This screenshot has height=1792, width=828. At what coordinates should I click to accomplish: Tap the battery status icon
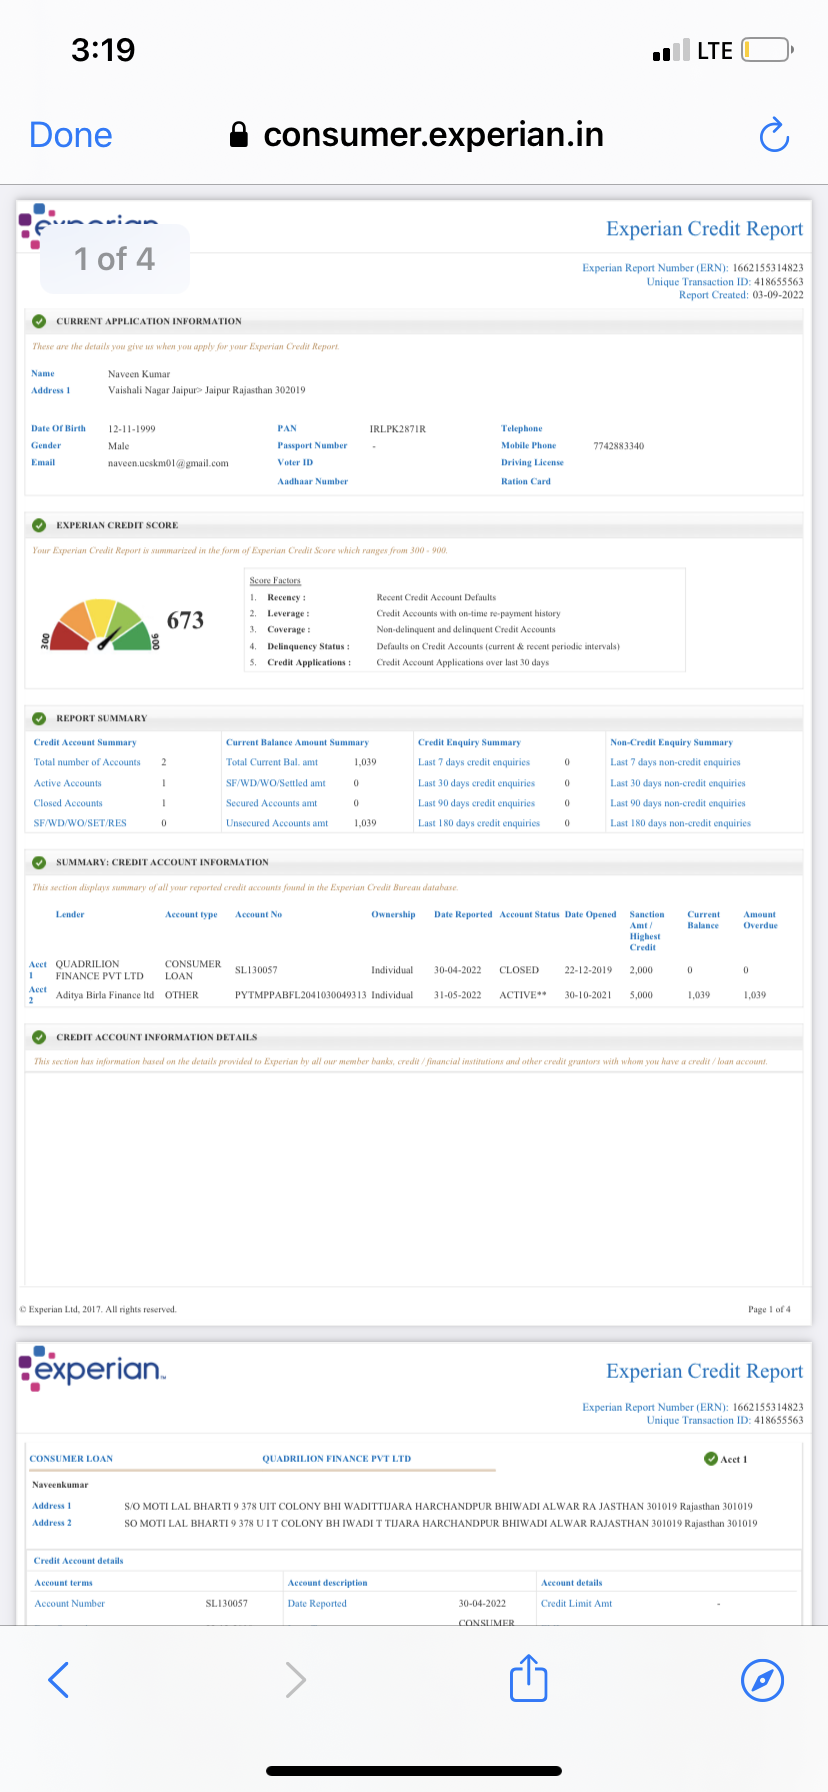click(767, 50)
